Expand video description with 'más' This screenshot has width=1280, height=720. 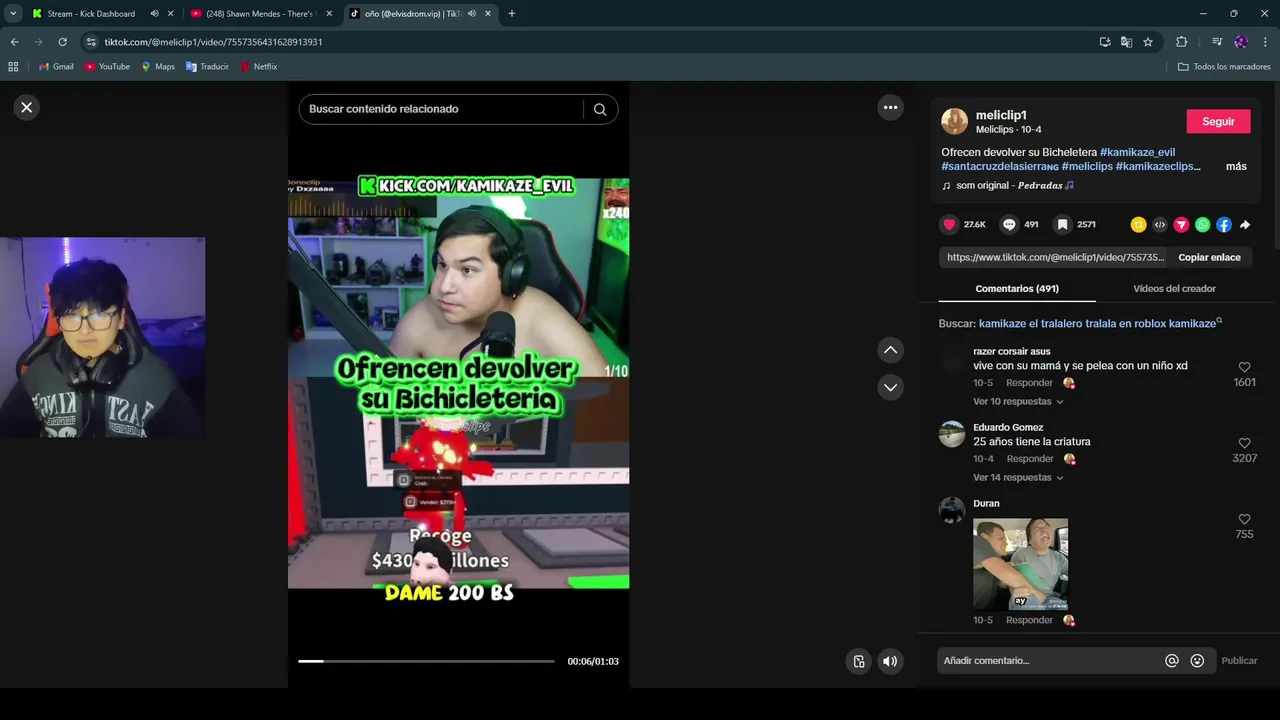(1236, 166)
